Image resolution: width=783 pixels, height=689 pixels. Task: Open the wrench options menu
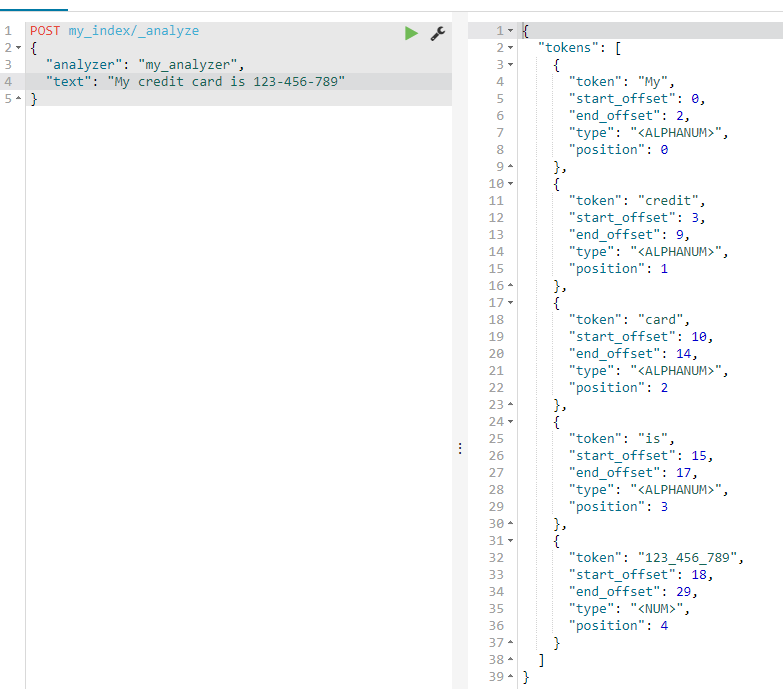pyautogui.click(x=438, y=33)
